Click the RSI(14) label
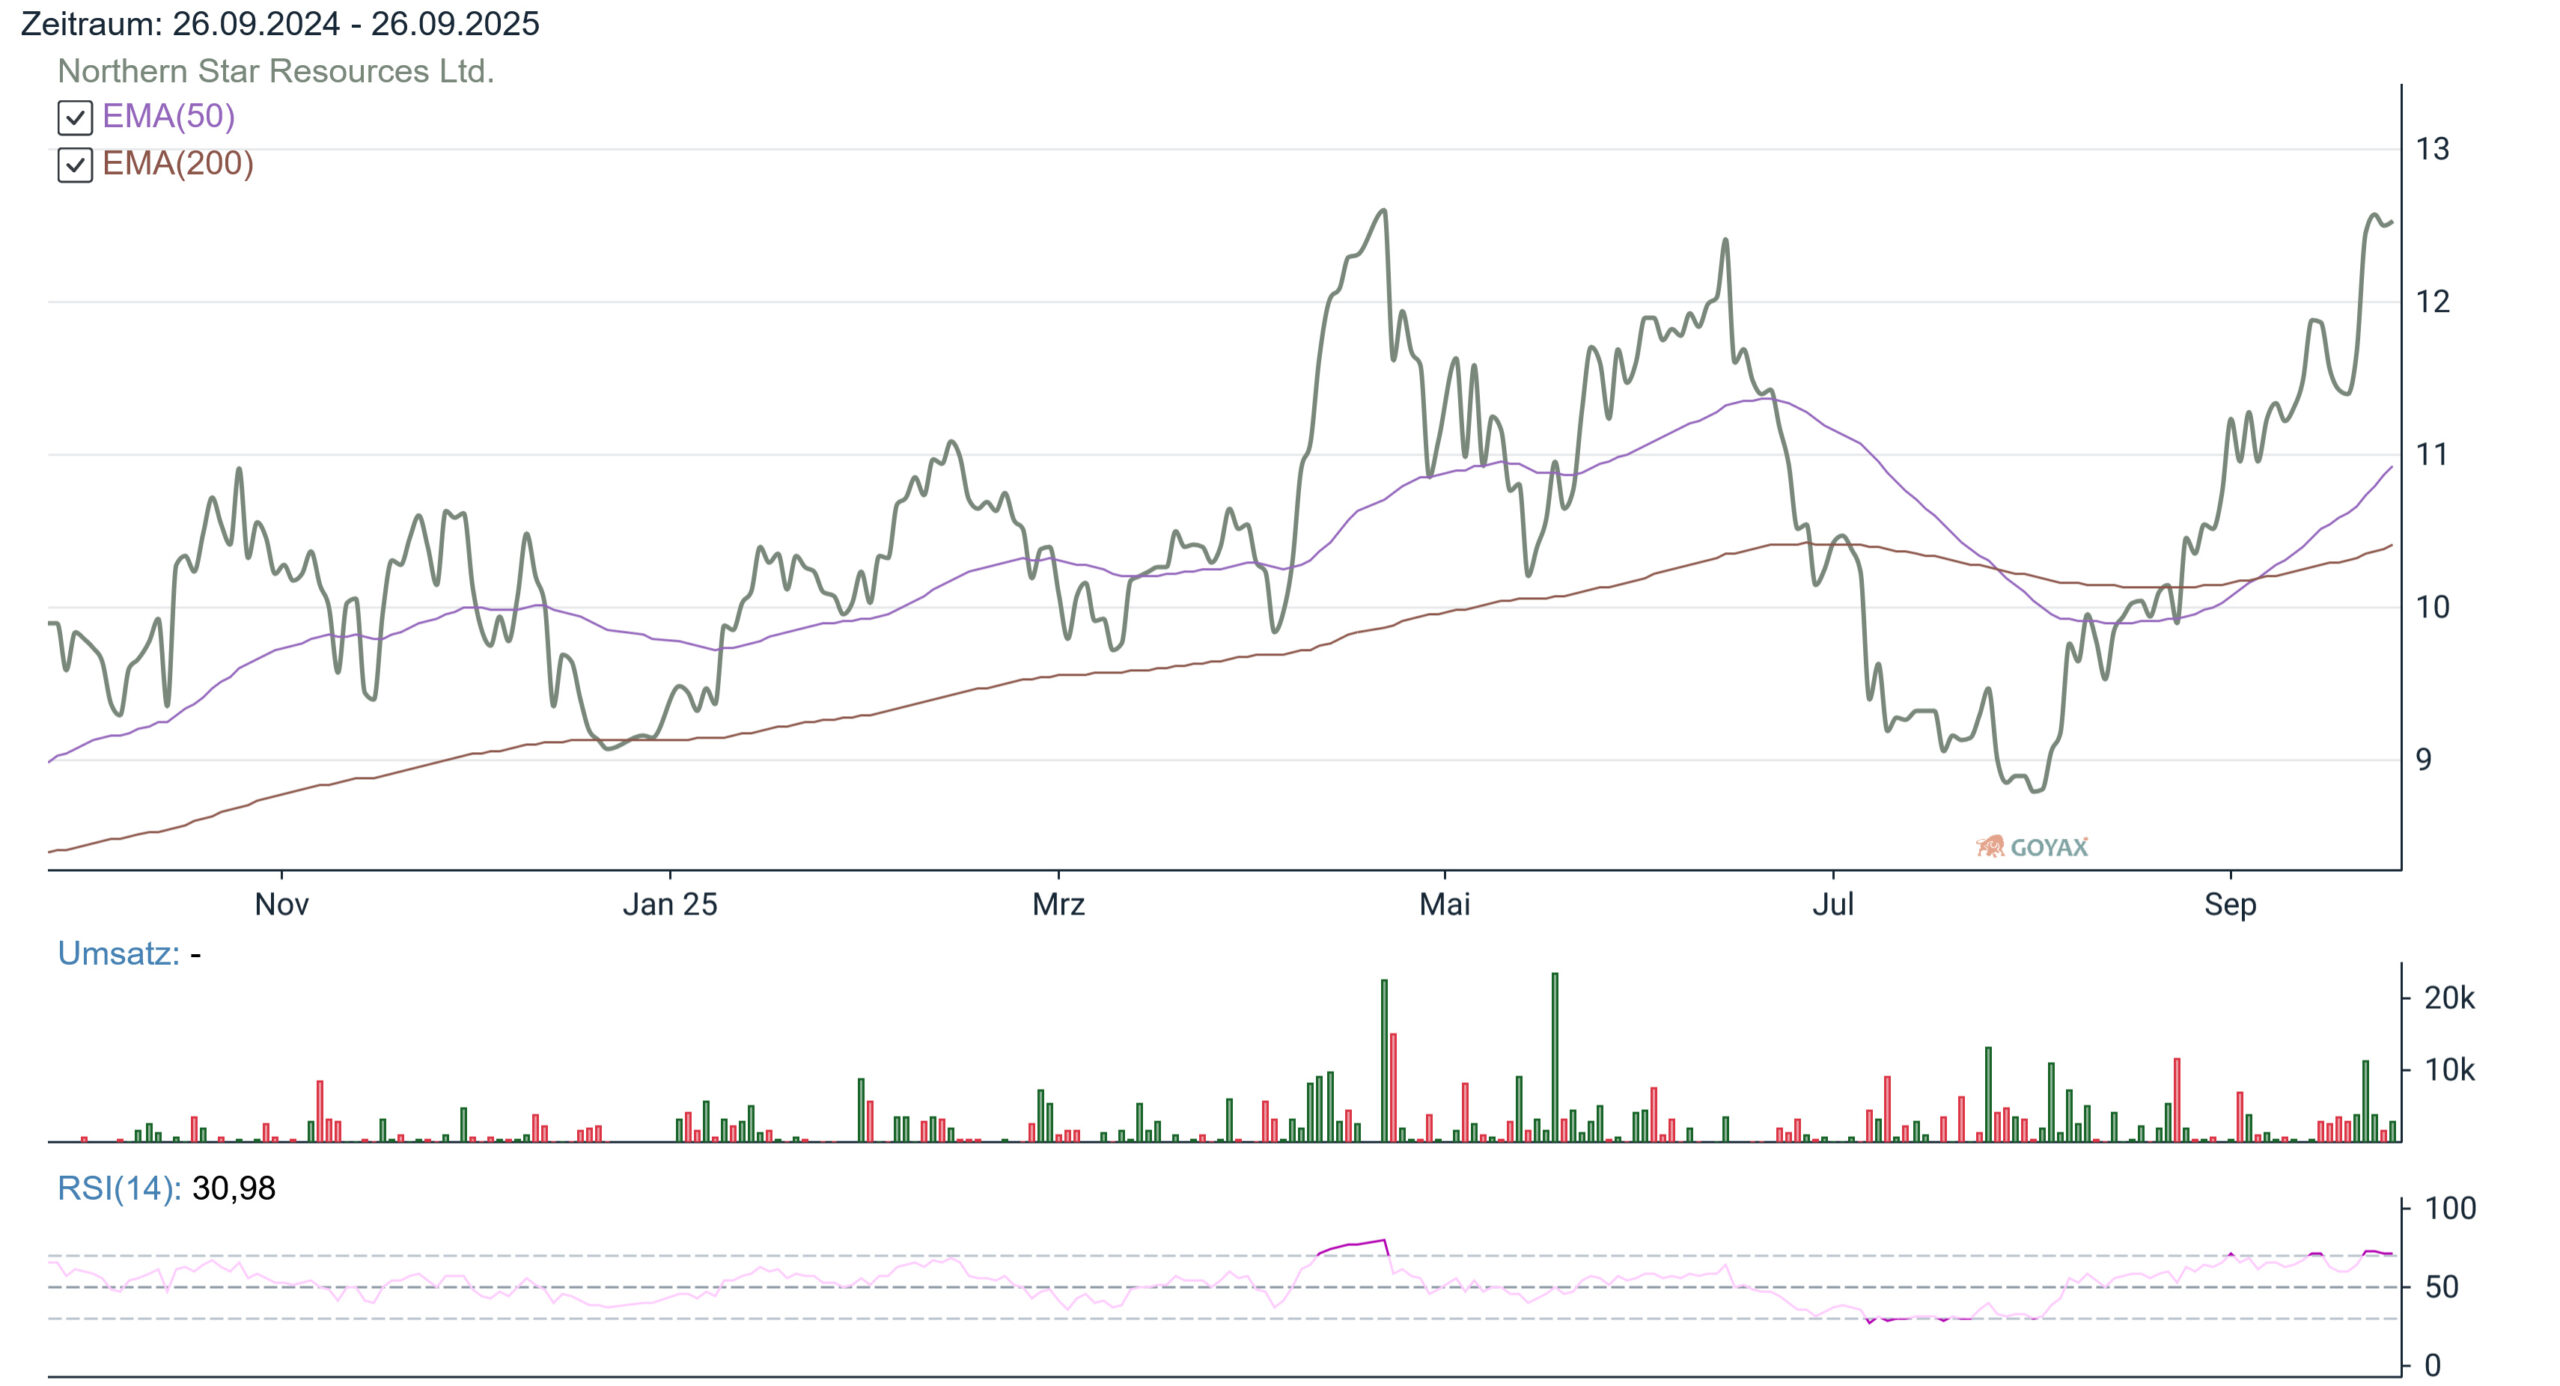Image resolution: width=2560 pixels, height=1386 pixels. tap(119, 1188)
